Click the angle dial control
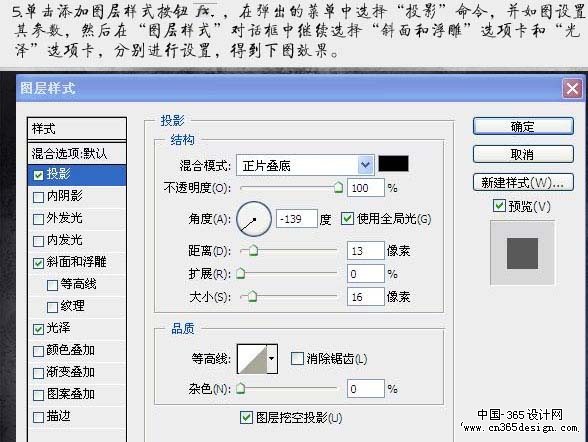 tap(254, 219)
